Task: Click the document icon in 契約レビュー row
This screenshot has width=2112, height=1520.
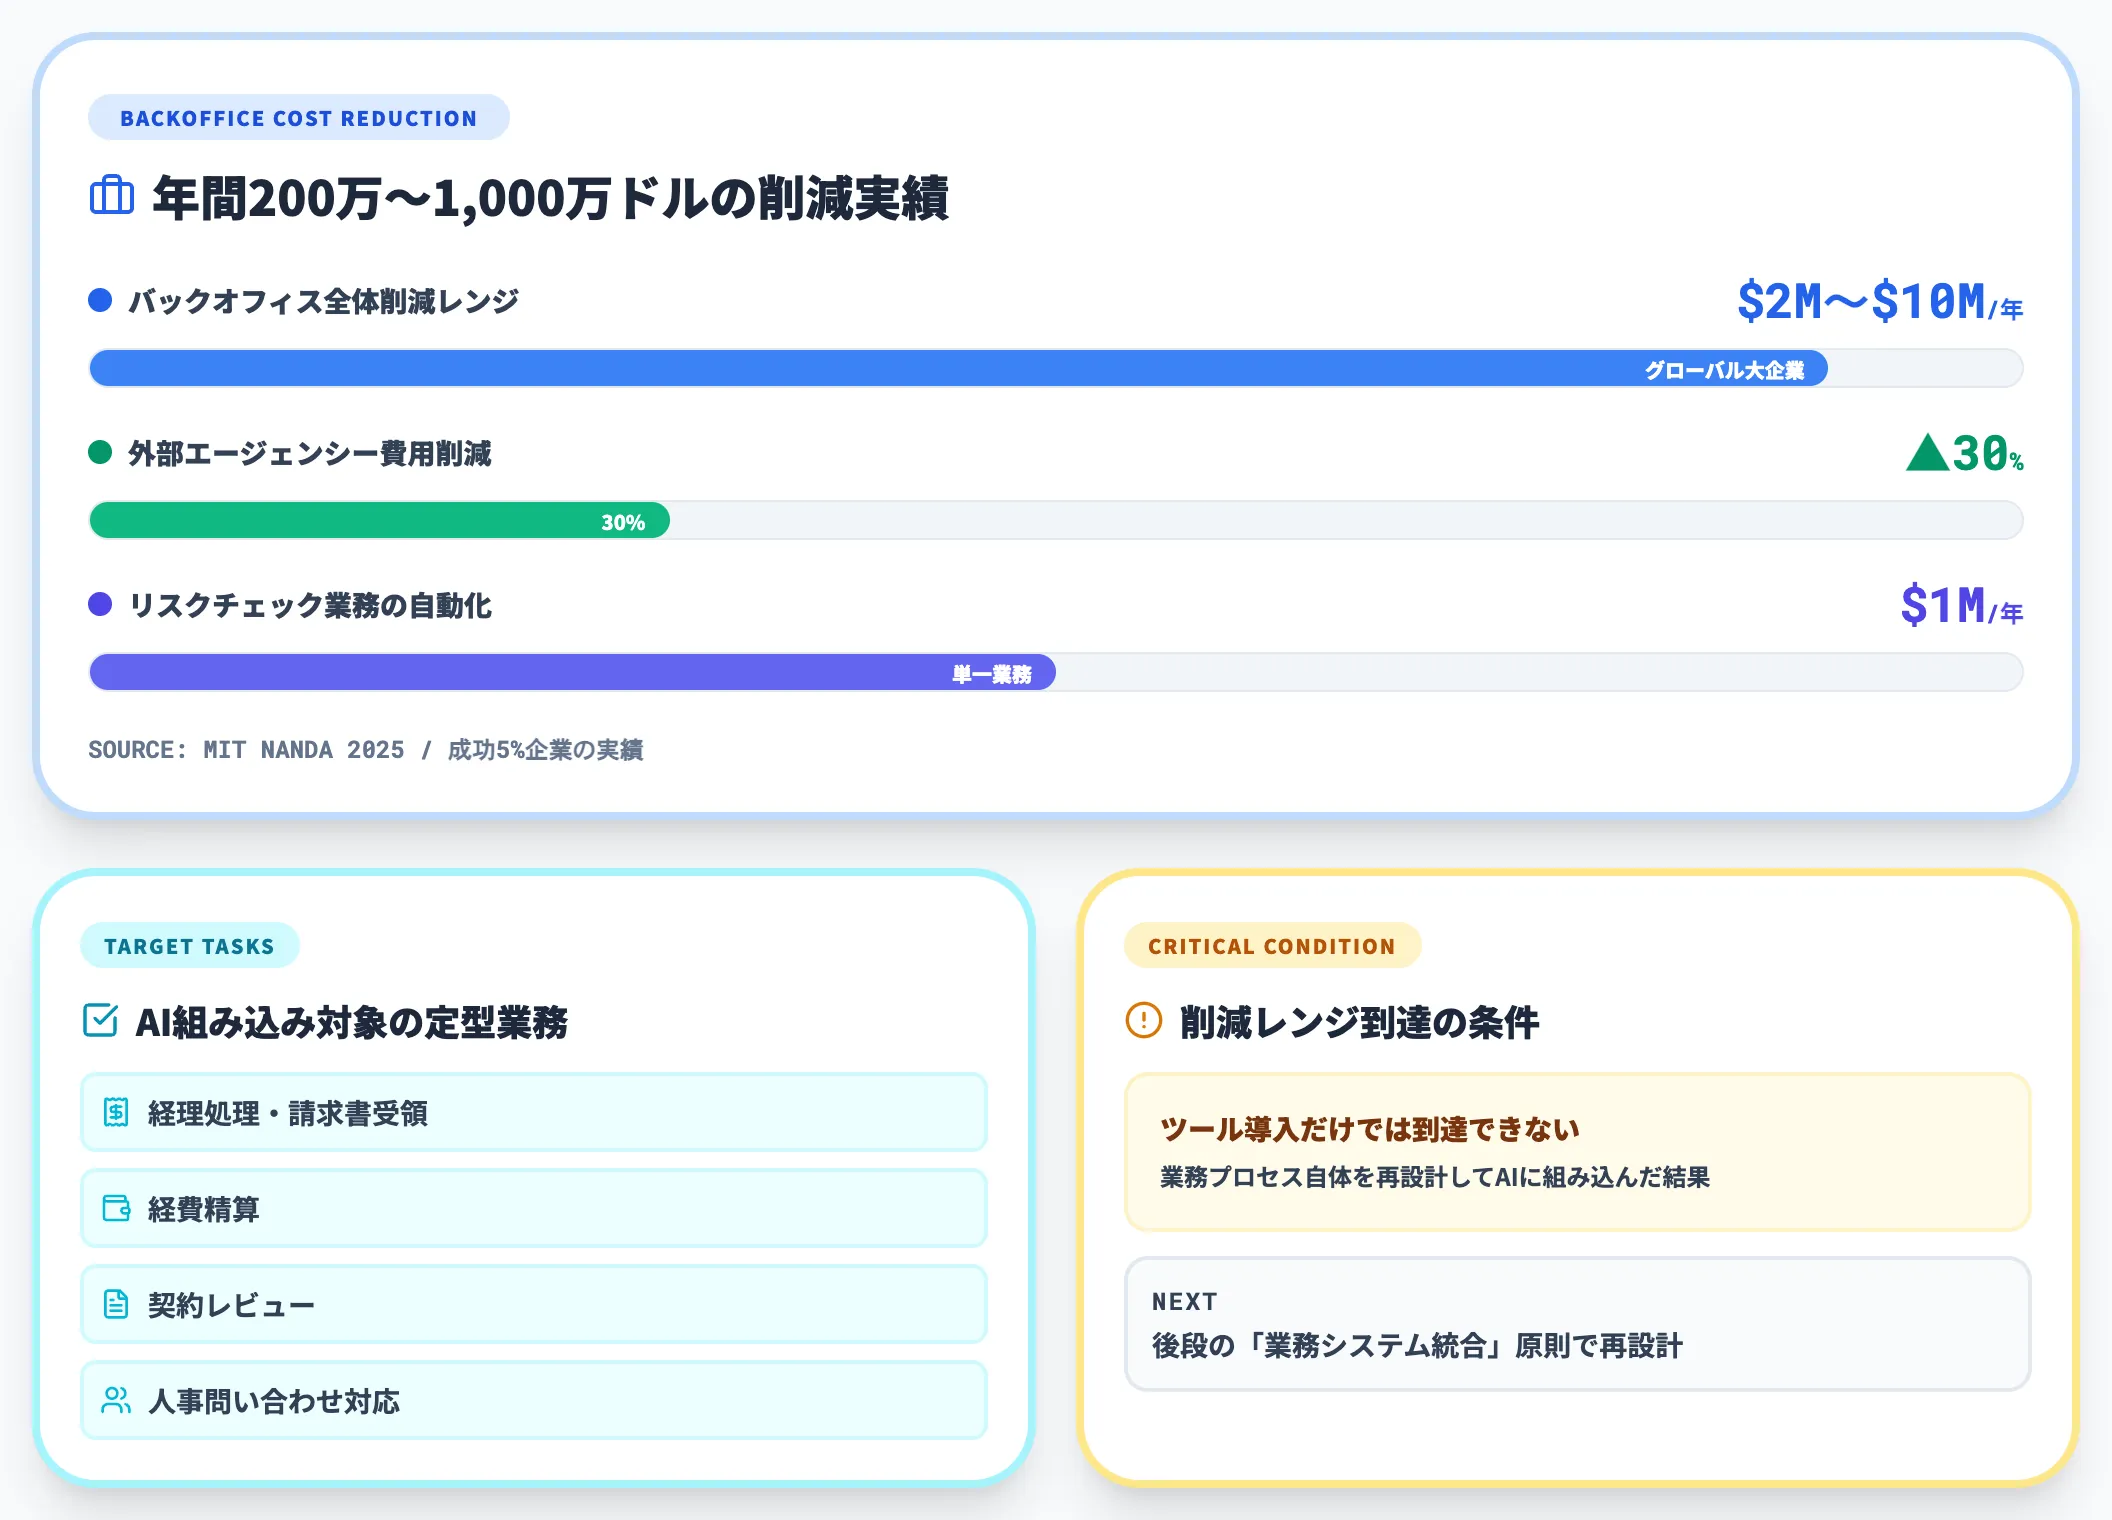Action: pyautogui.click(x=116, y=1304)
